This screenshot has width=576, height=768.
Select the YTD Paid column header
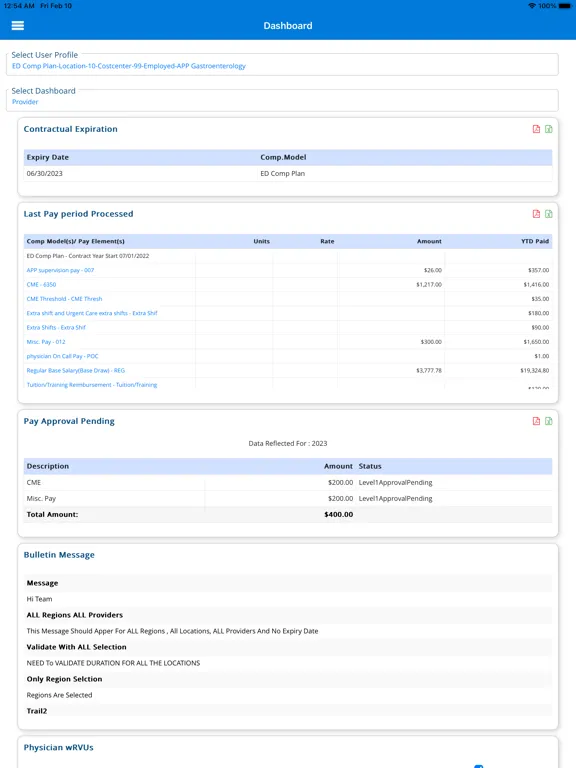point(535,241)
